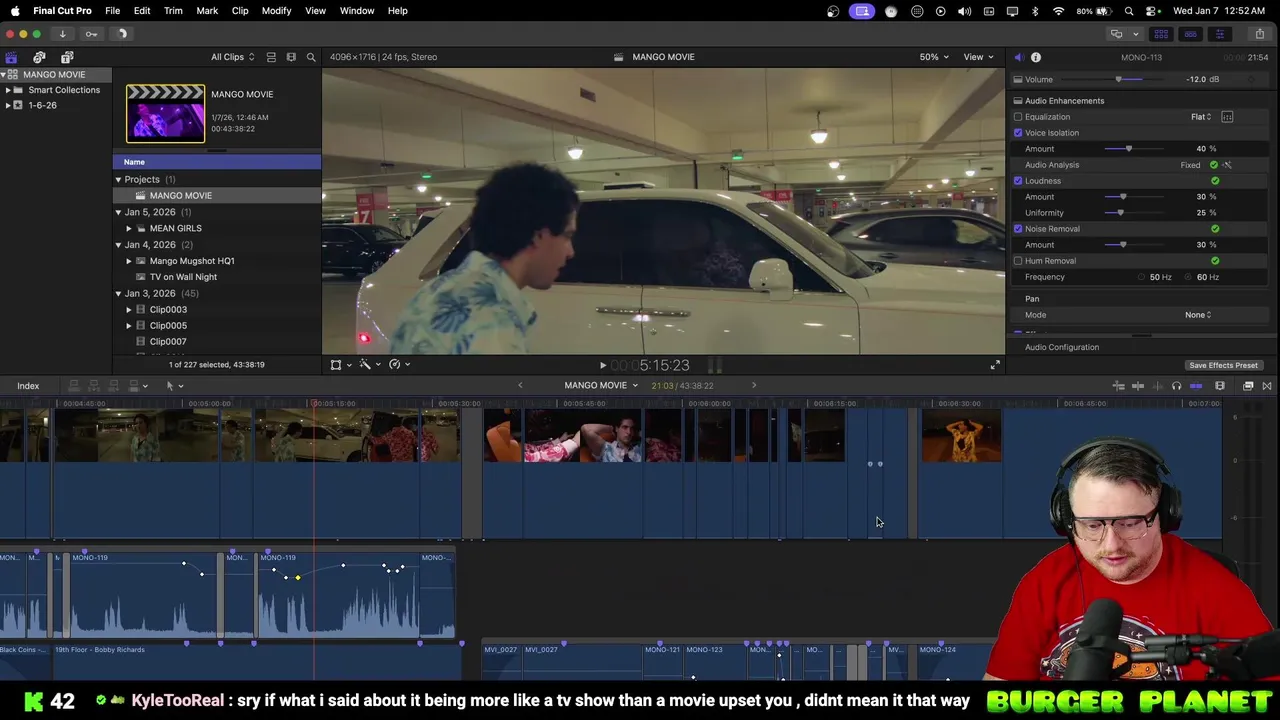Open the Trim menu

173,11
